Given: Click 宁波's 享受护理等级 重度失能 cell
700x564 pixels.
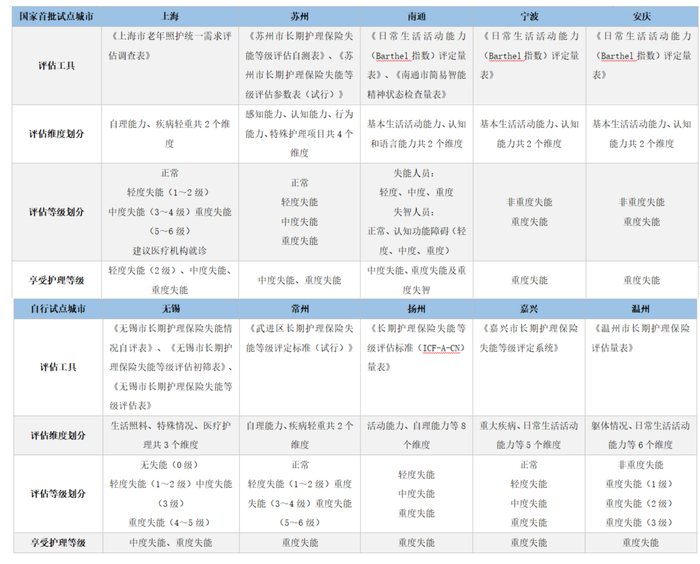Looking at the screenshot, I should (529, 280).
